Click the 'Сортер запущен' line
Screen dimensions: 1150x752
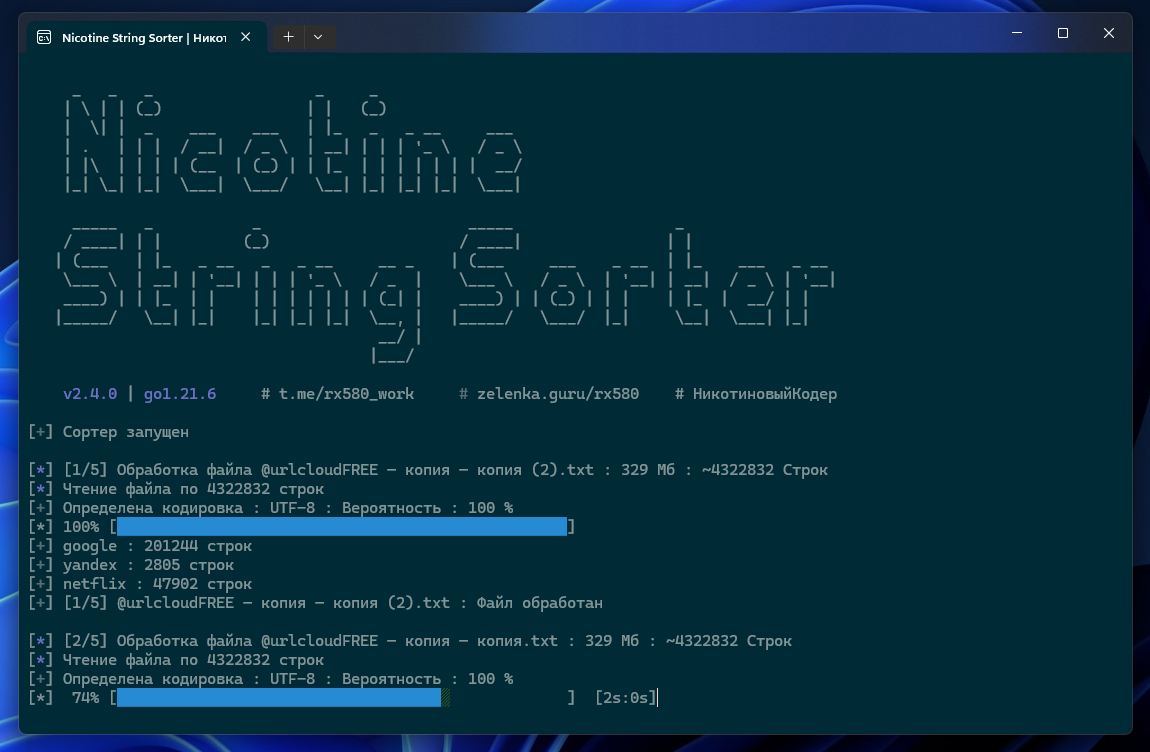109,432
